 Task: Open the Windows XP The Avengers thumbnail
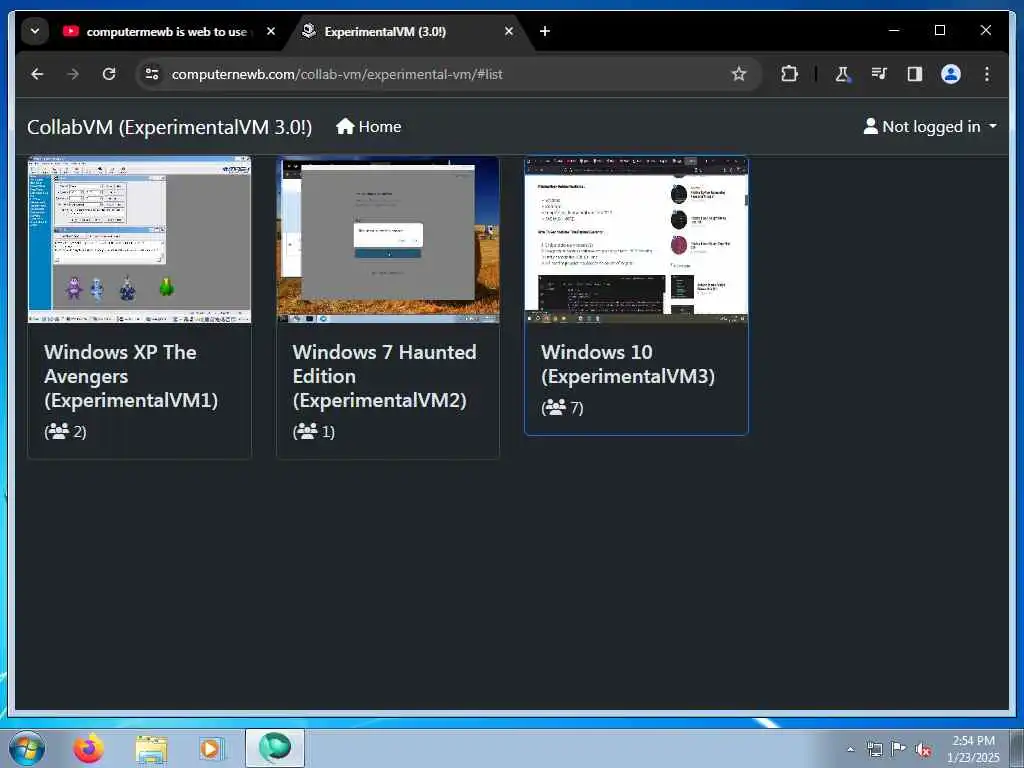[x=139, y=240]
